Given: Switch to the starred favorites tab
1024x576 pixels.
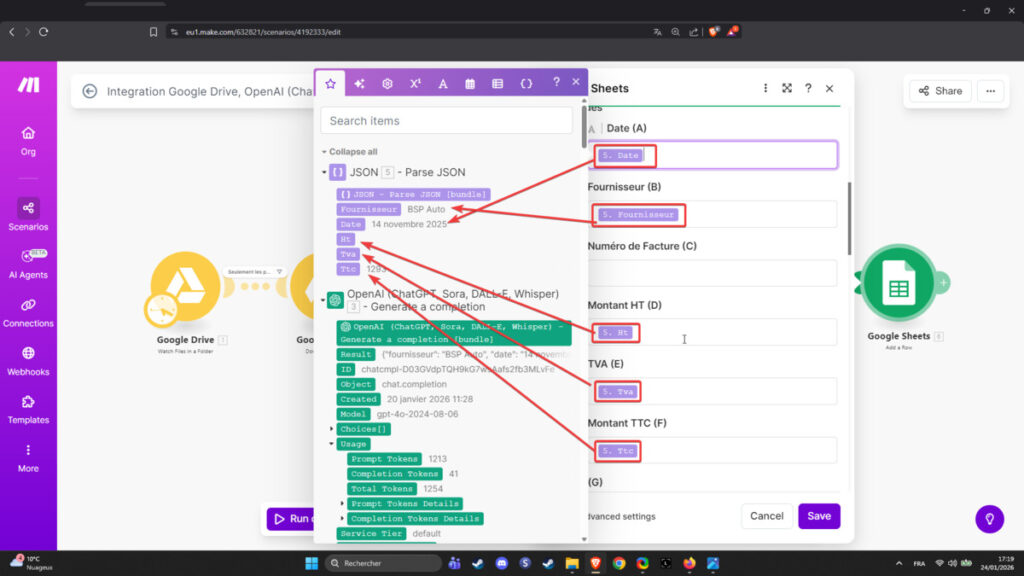Looking at the screenshot, I should 330,84.
